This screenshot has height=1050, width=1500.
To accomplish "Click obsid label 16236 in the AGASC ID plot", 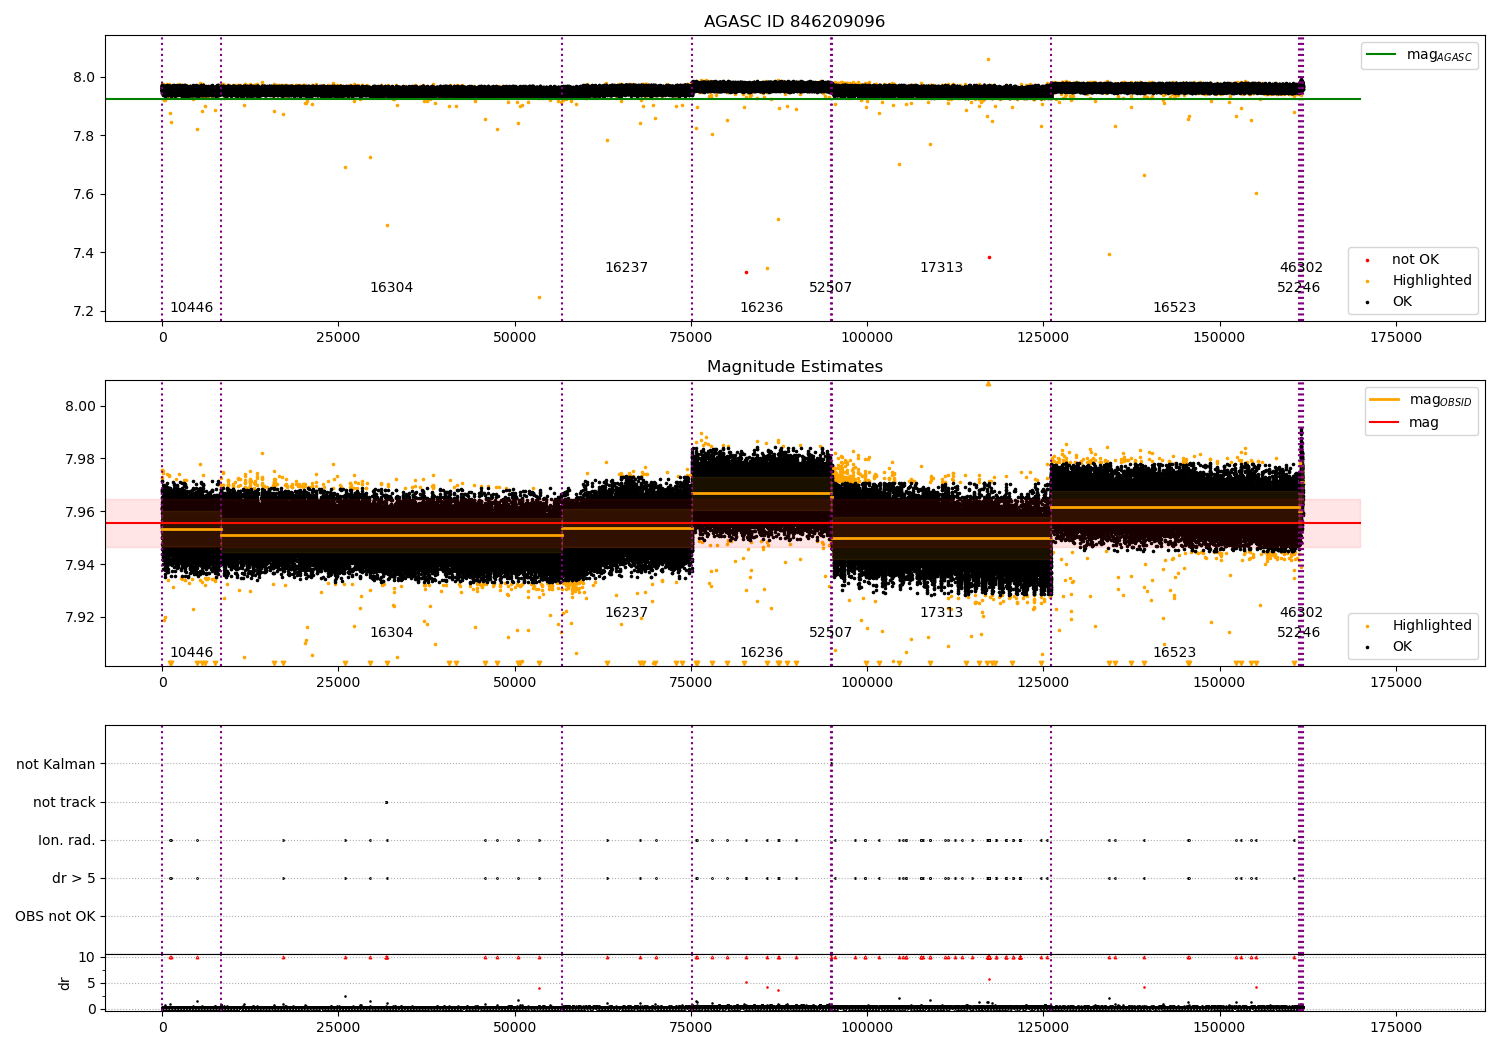I will tap(761, 308).
